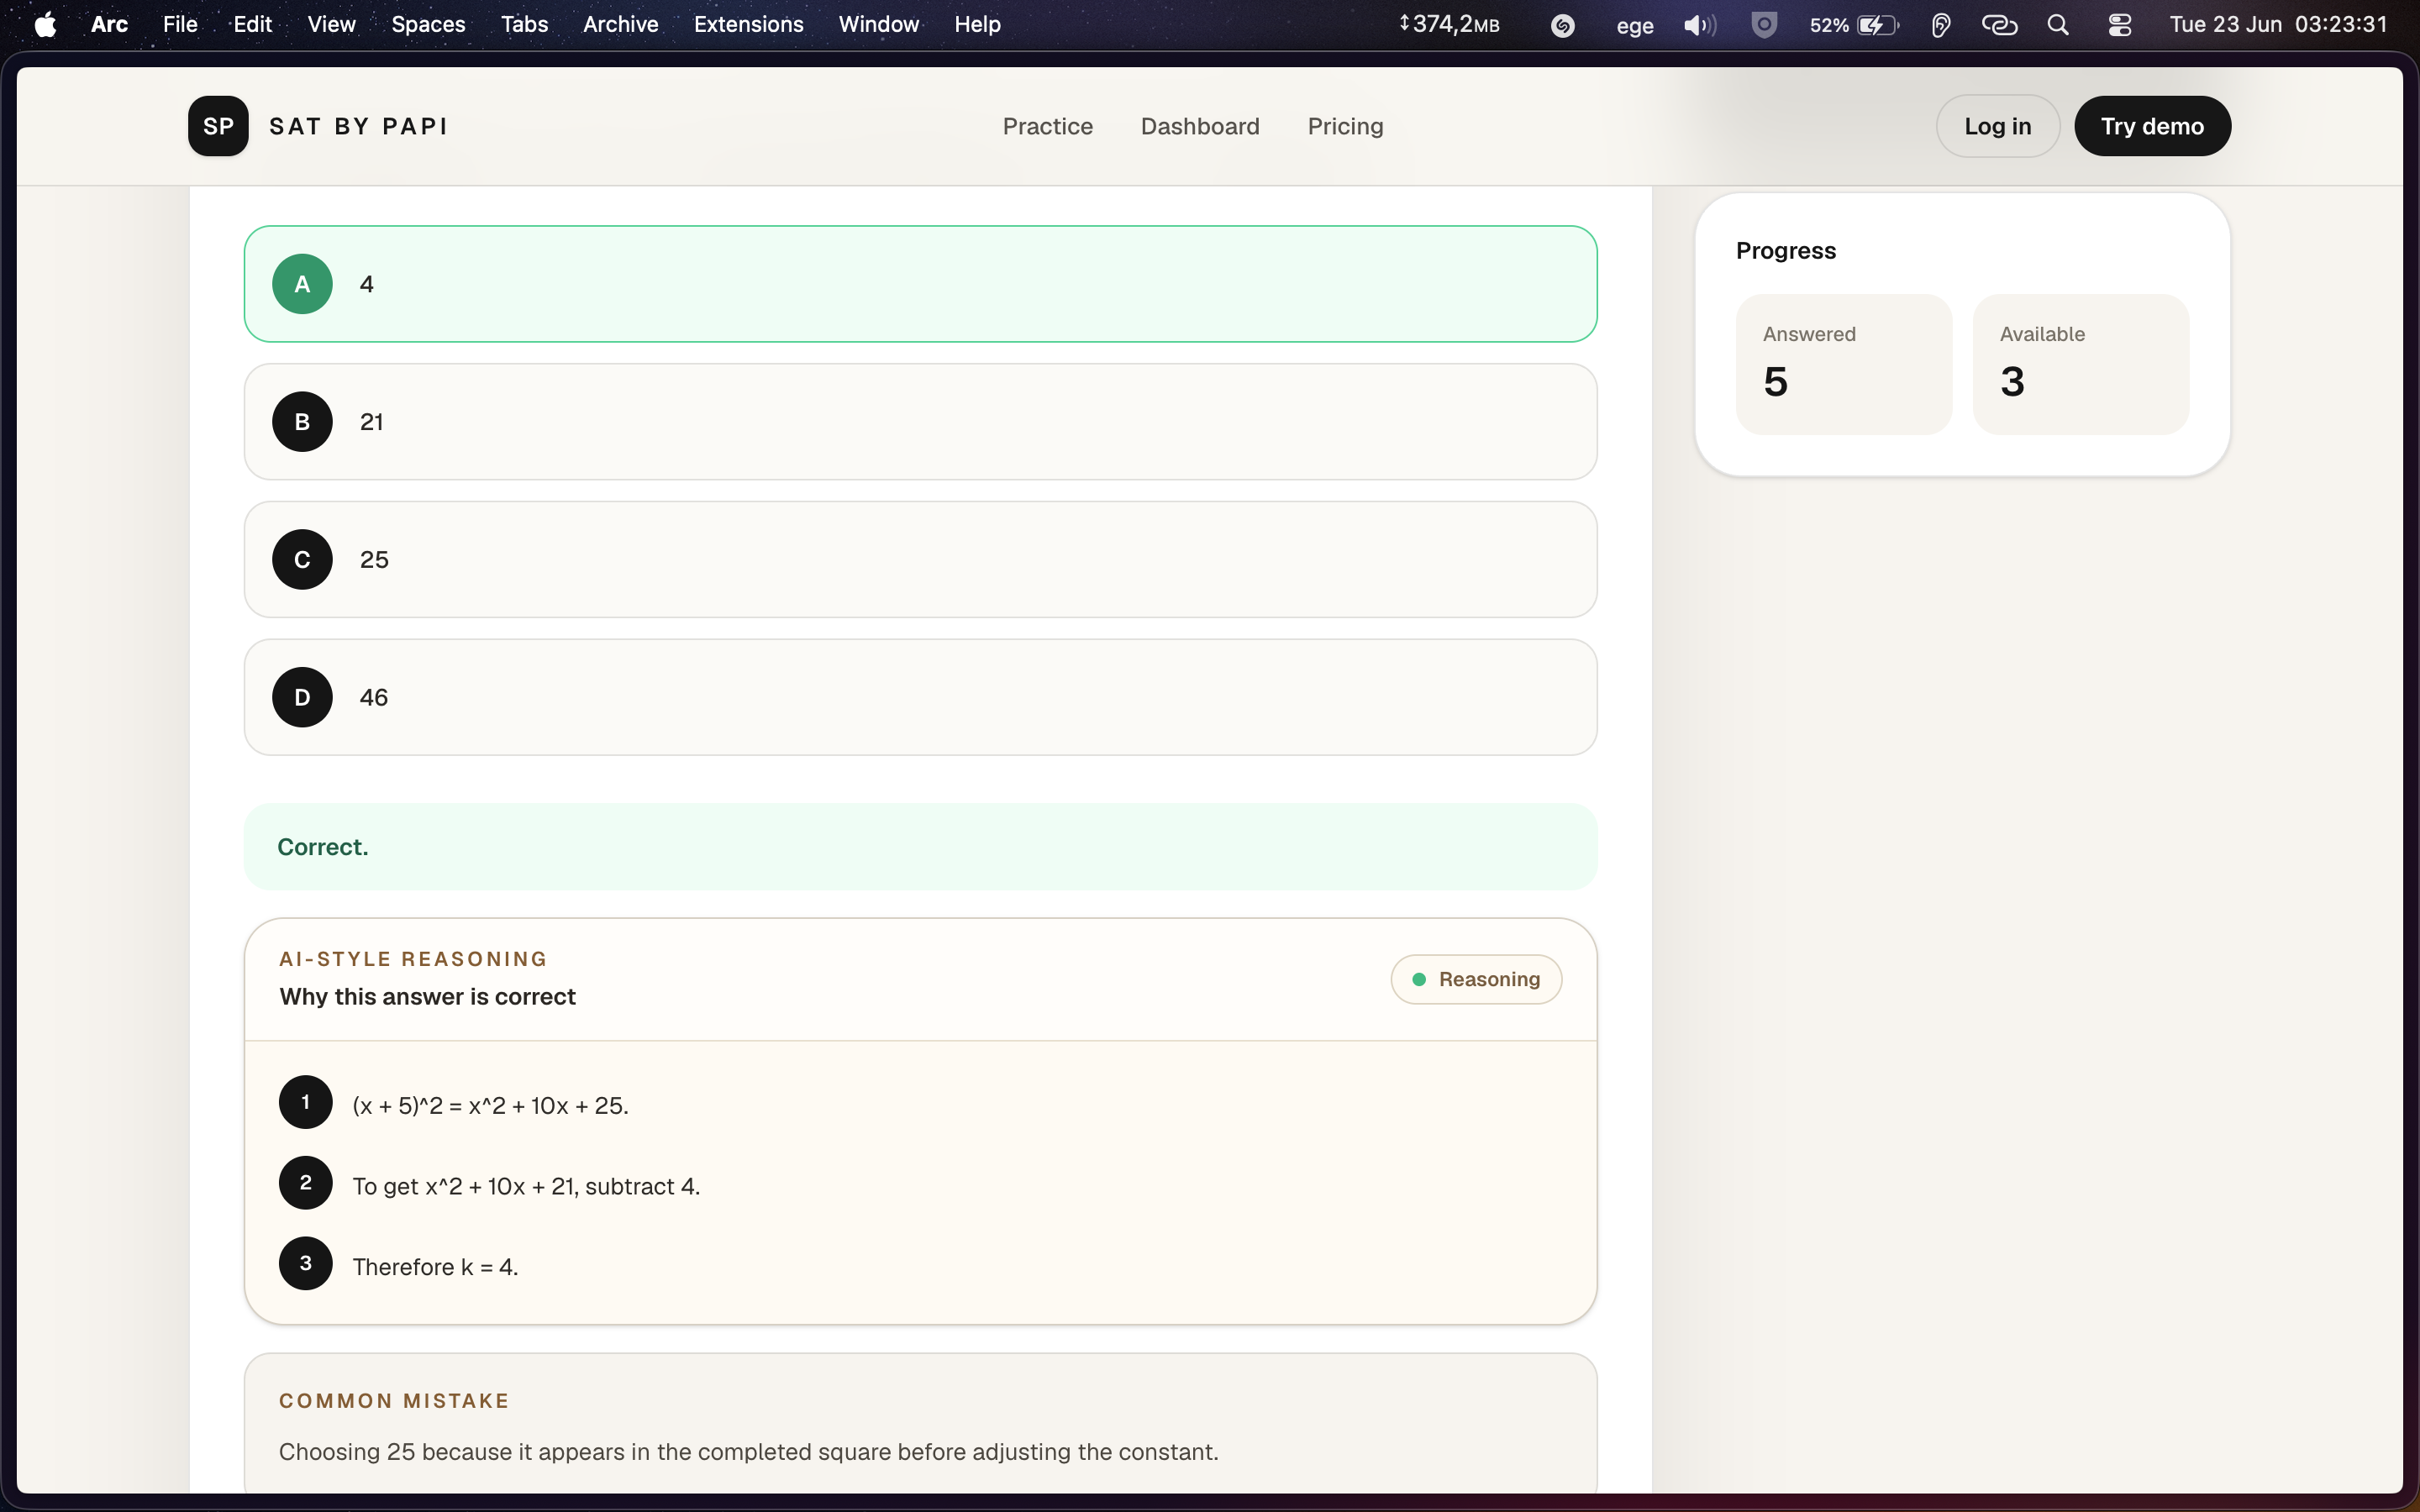Screen dimensions: 2420x1512
Task: Open the File menu
Action: pyautogui.click(x=180, y=25)
